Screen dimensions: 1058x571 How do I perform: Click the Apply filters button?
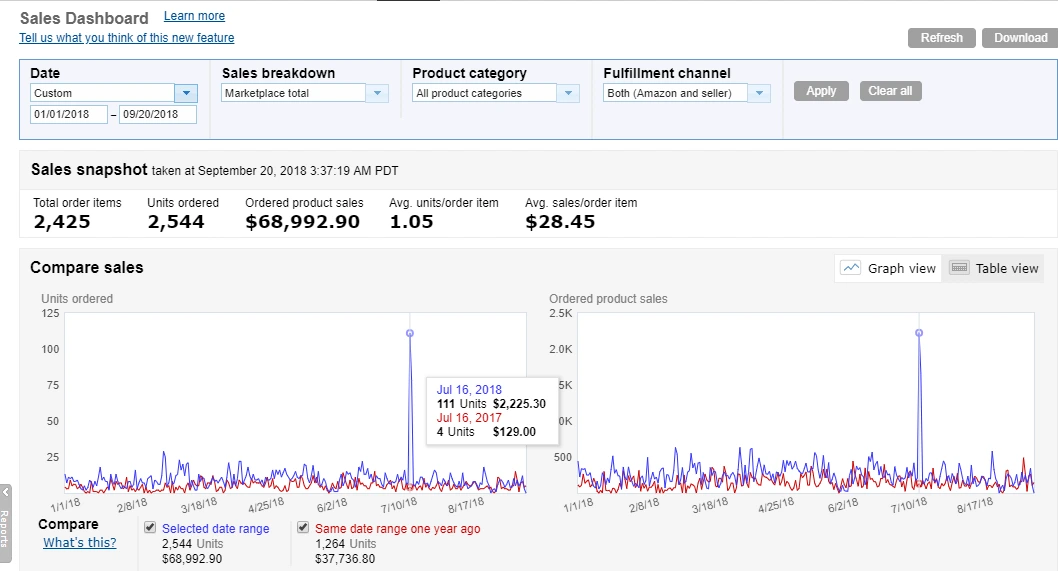click(821, 91)
